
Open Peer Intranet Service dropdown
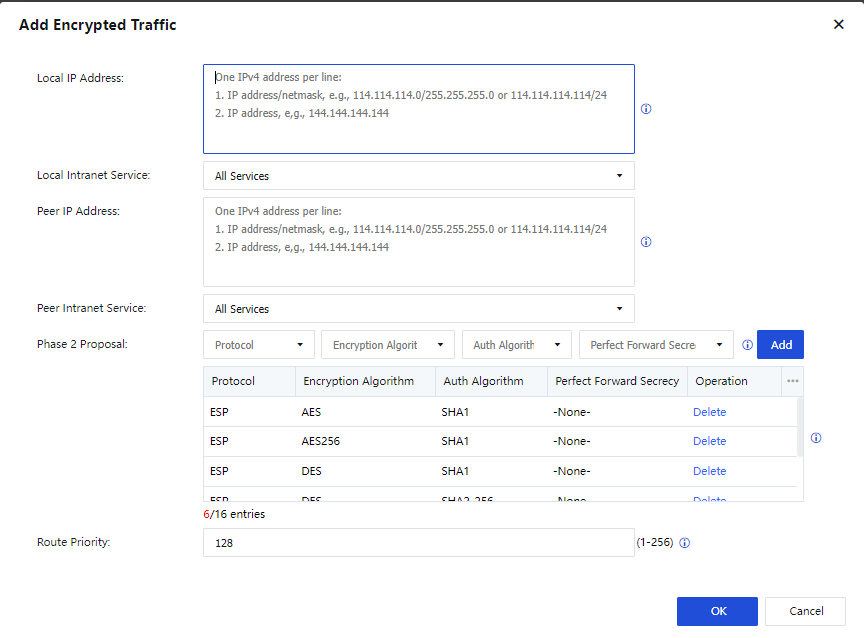(x=418, y=309)
